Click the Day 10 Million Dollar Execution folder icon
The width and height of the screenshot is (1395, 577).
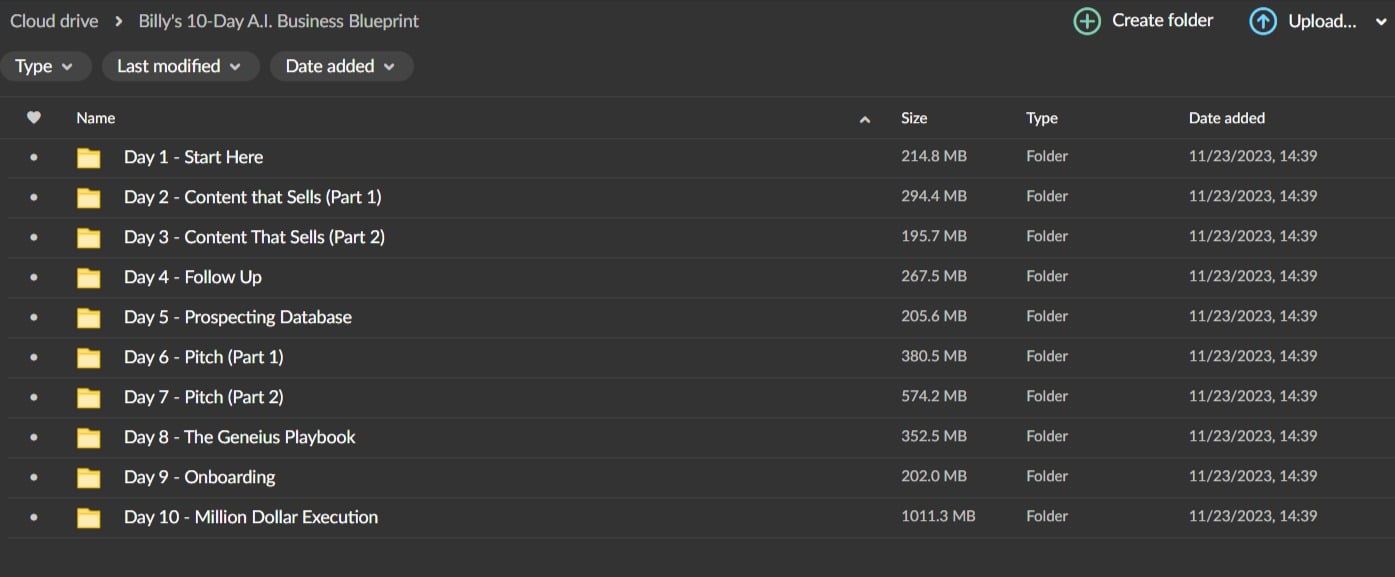[x=89, y=518]
